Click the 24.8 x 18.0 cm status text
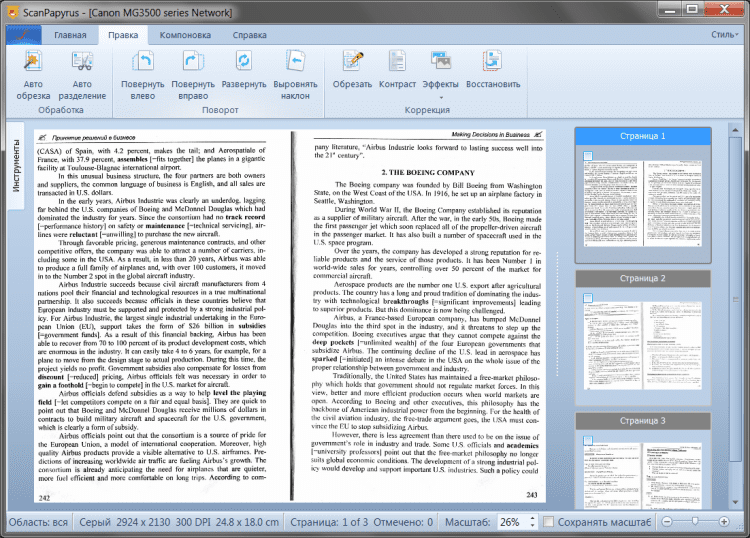 (247, 522)
